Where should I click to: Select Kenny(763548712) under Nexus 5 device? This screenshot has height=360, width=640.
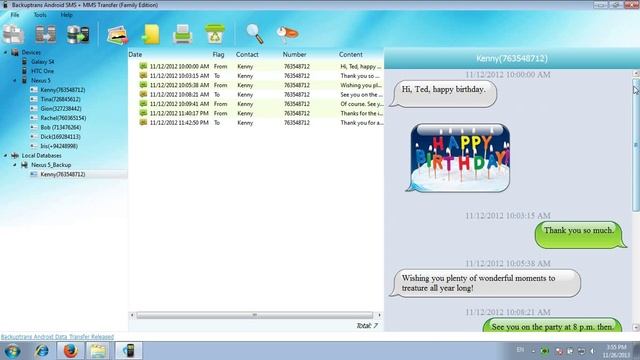point(63,90)
